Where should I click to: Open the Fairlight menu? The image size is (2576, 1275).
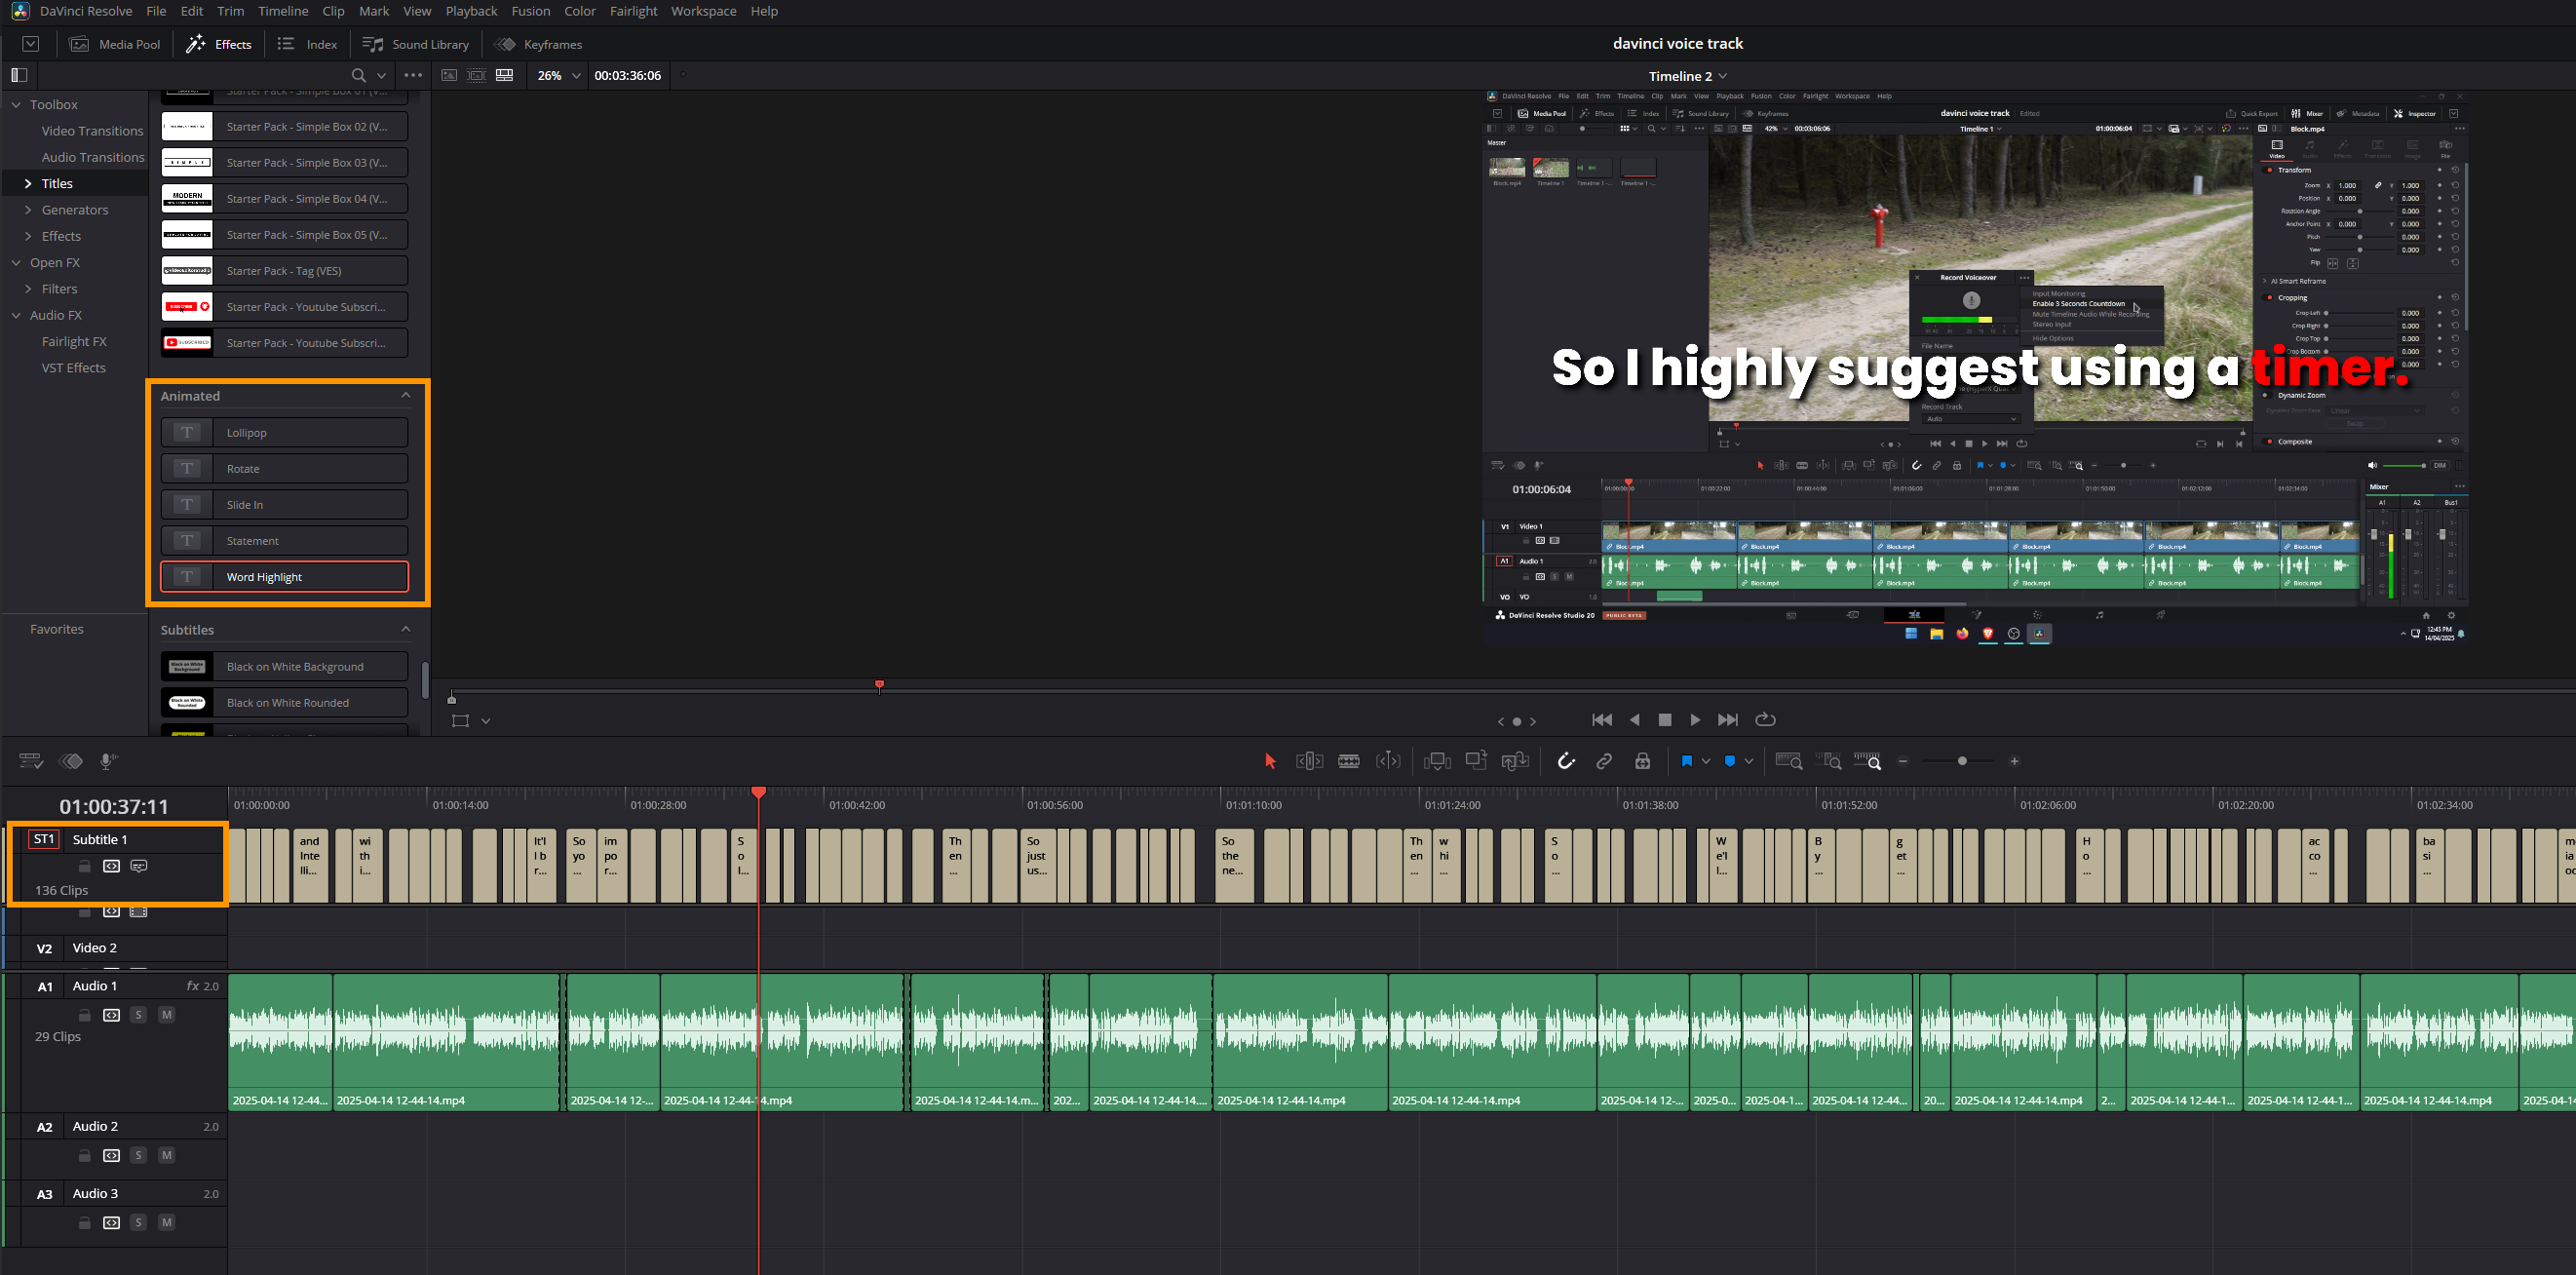point(633,11)
